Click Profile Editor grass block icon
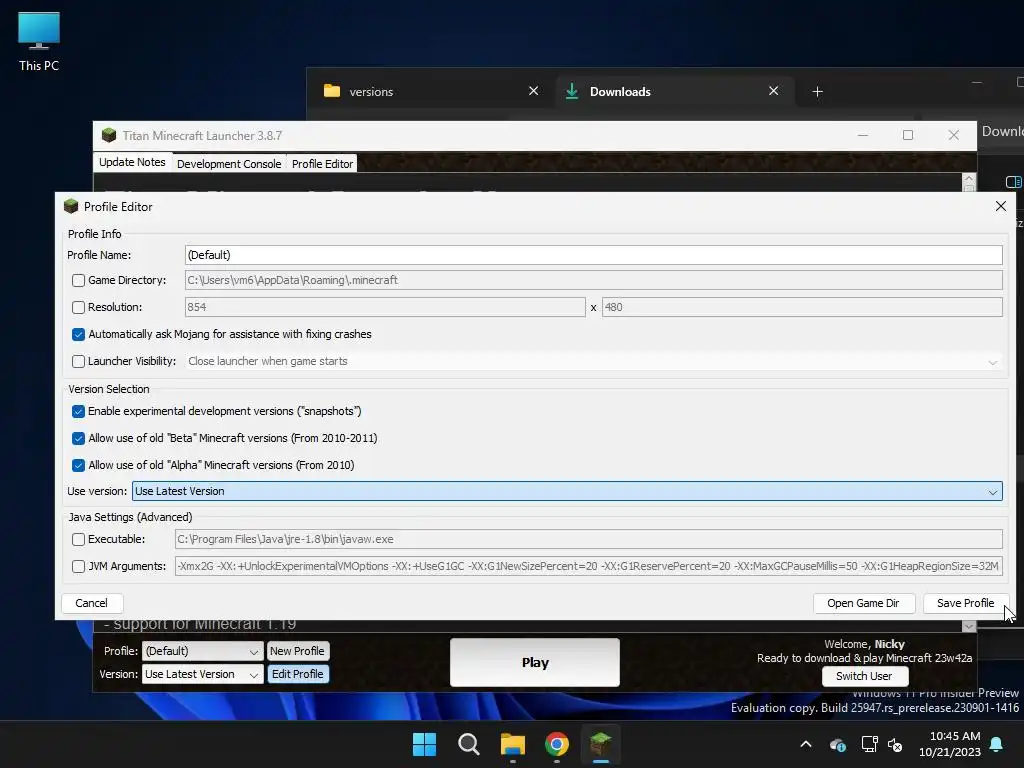Screen dimensions: 1024x768 [x=71, y=206]
